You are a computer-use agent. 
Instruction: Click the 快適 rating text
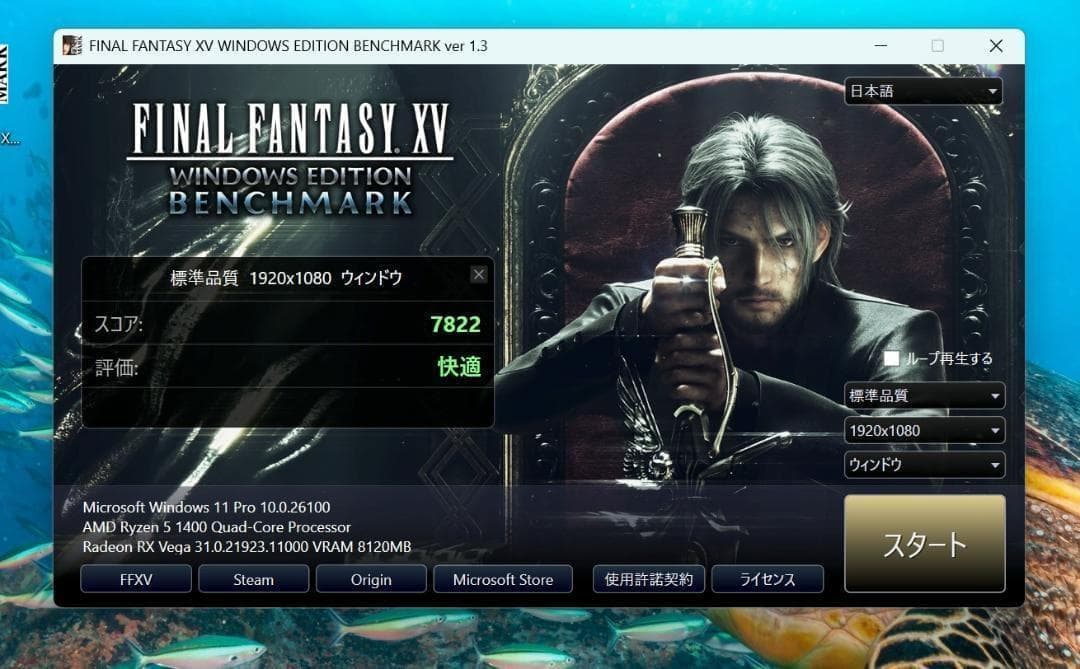(459, 367)
